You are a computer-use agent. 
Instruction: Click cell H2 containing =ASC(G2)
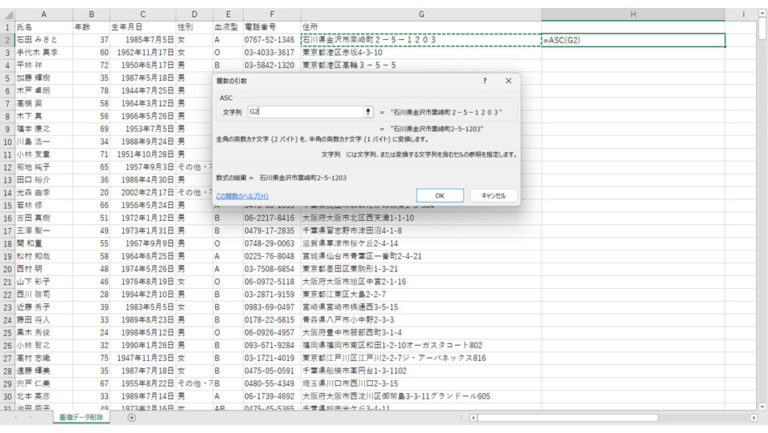(632, 40)
